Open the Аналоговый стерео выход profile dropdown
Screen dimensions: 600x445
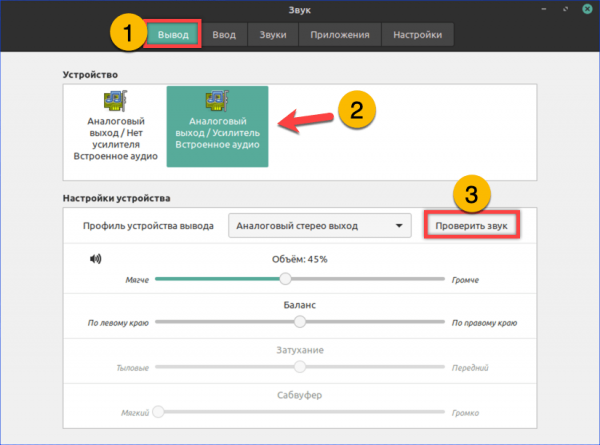[320, 226]
